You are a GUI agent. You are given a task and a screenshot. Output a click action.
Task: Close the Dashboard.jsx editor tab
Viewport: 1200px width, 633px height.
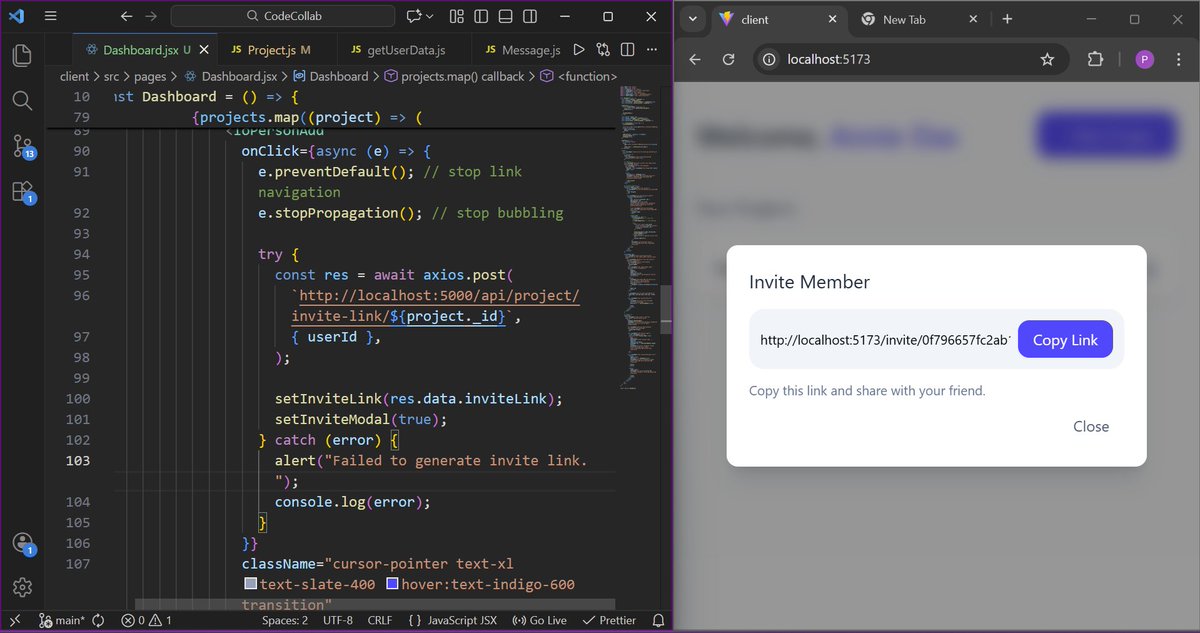click(x=206, y=50)
